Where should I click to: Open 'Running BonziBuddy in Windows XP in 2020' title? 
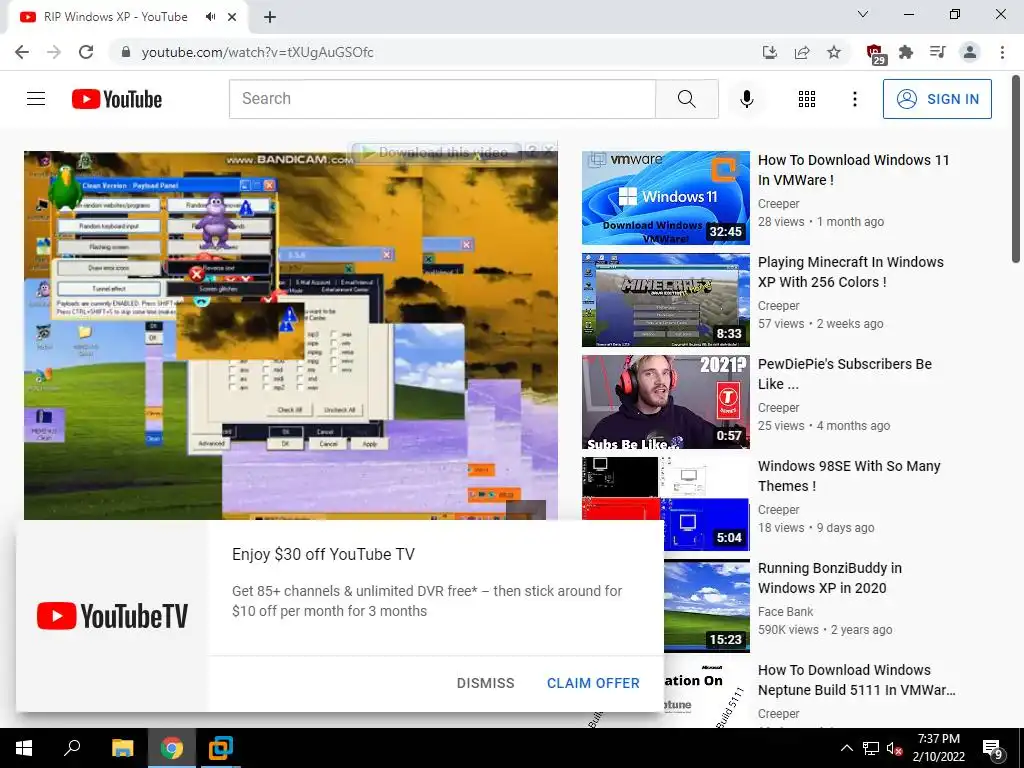pyautogui.click(x=829, y=578)
